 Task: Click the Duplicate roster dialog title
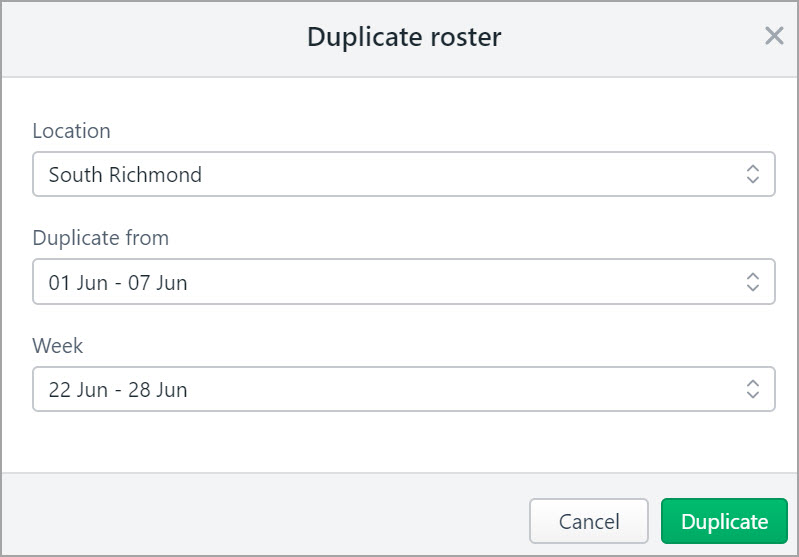tap(403, 38)
